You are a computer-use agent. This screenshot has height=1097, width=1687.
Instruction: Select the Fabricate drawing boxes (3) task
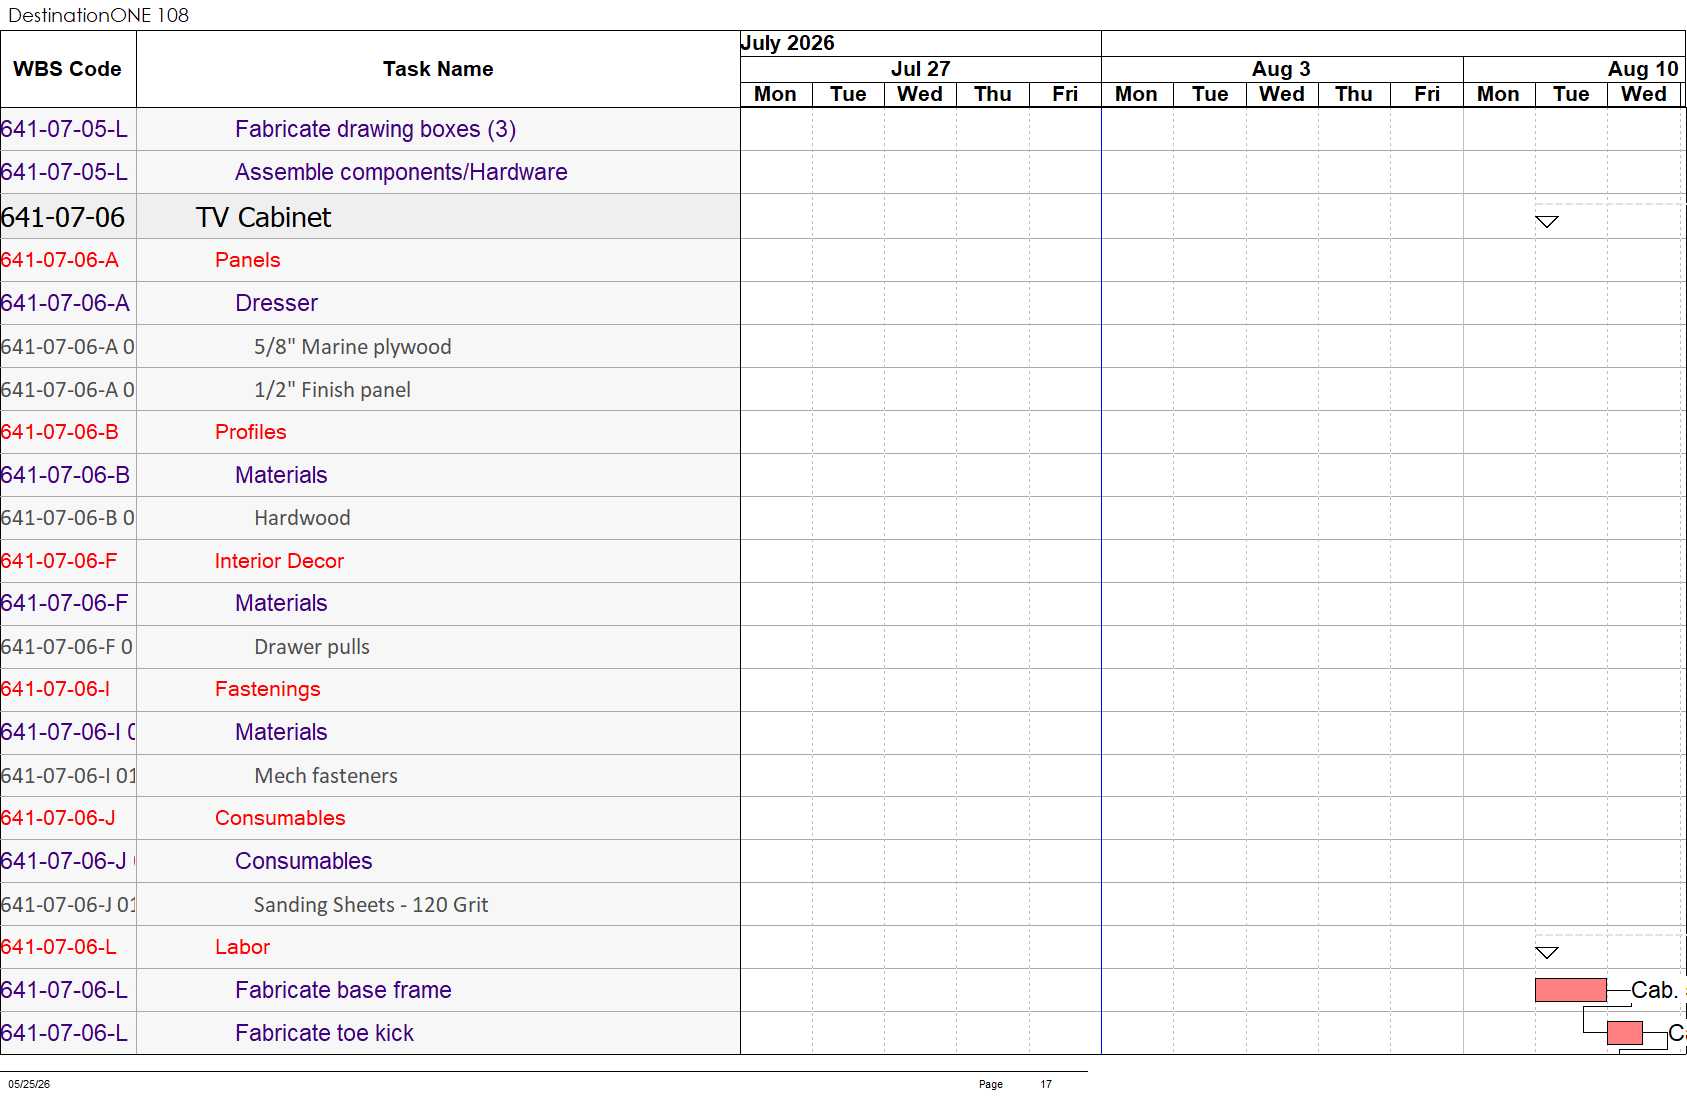[x=375, y=129]
